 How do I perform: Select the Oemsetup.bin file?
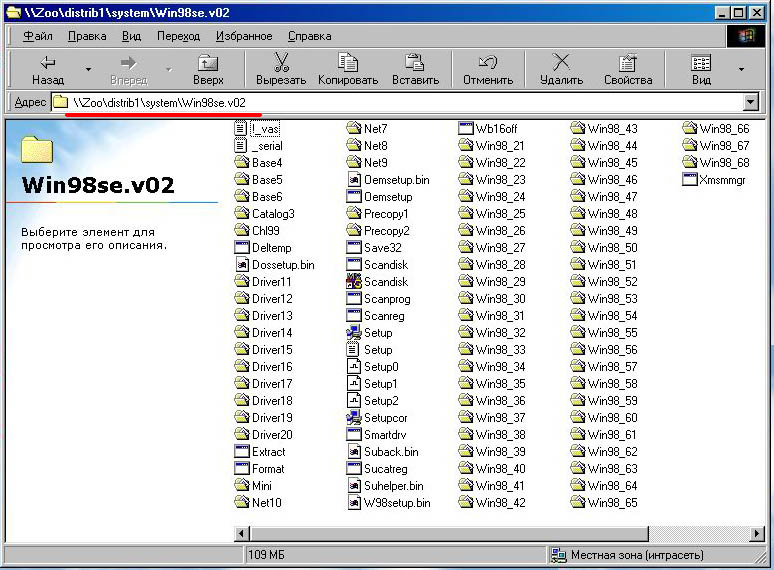point(388,180)
